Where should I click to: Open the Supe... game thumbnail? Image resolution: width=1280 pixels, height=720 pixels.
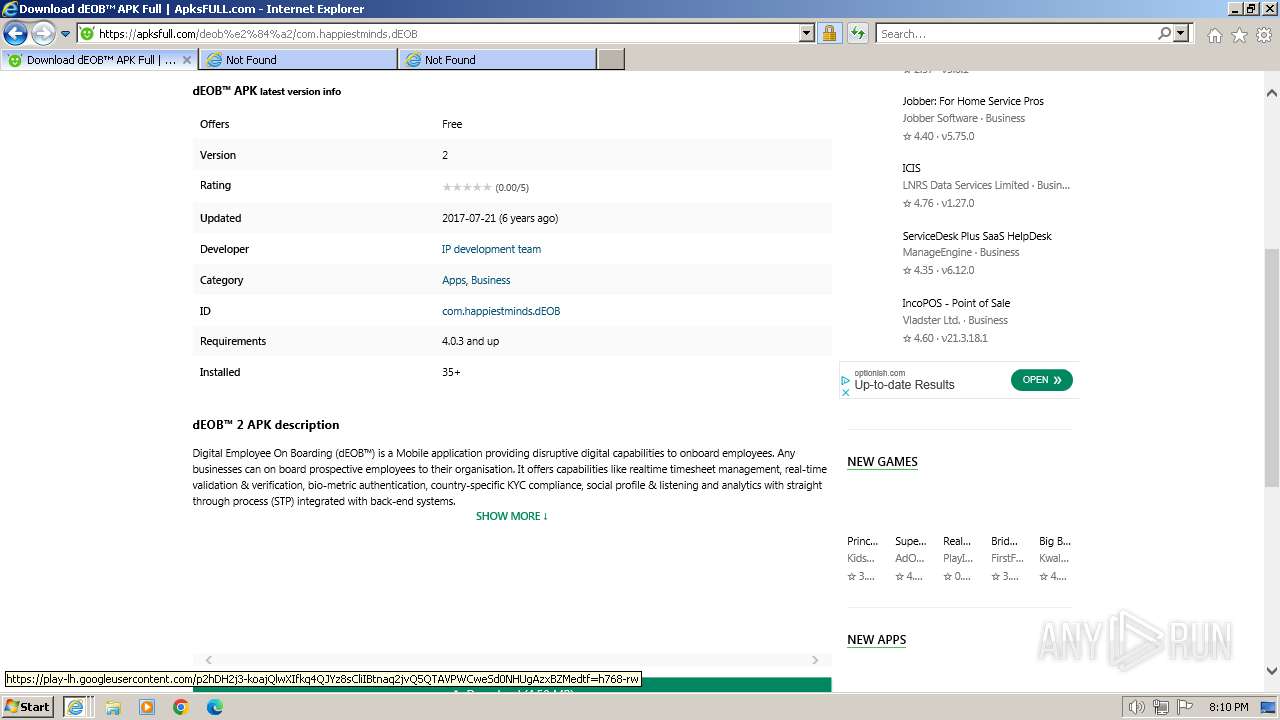(x=910, y=541)
